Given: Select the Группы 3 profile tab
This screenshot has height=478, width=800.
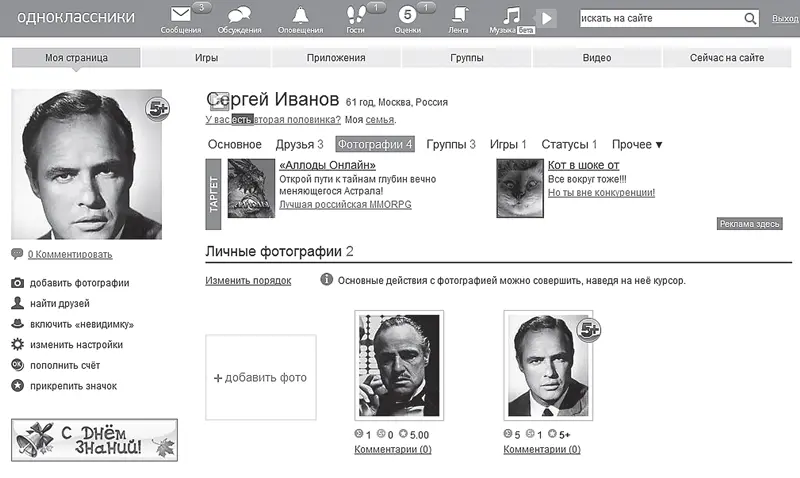Looking at the screenshot, I should [x=451, y=144].
